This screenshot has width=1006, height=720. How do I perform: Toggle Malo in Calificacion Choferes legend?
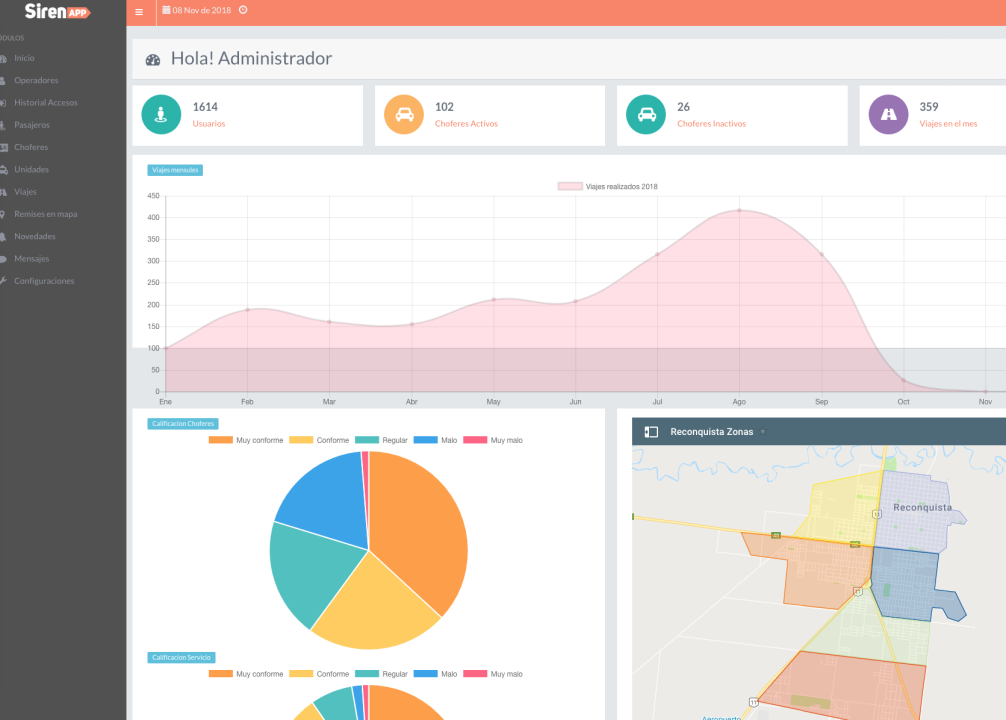[x=435, y=440]
